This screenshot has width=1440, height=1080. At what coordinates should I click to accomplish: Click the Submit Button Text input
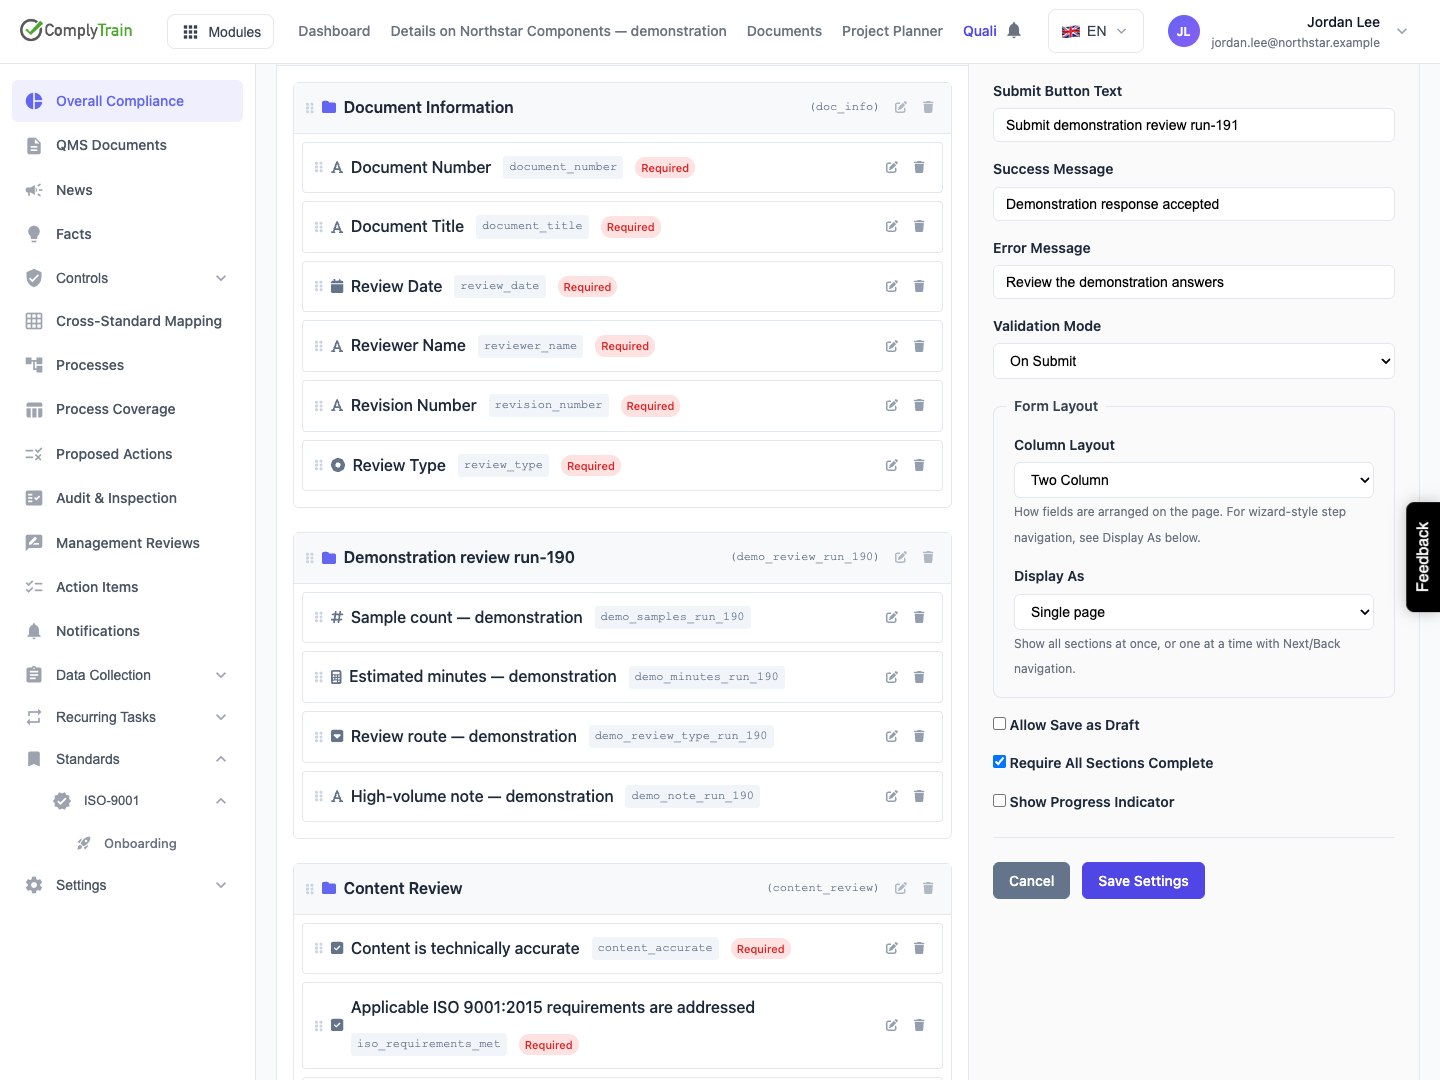tap(1193, 125)
